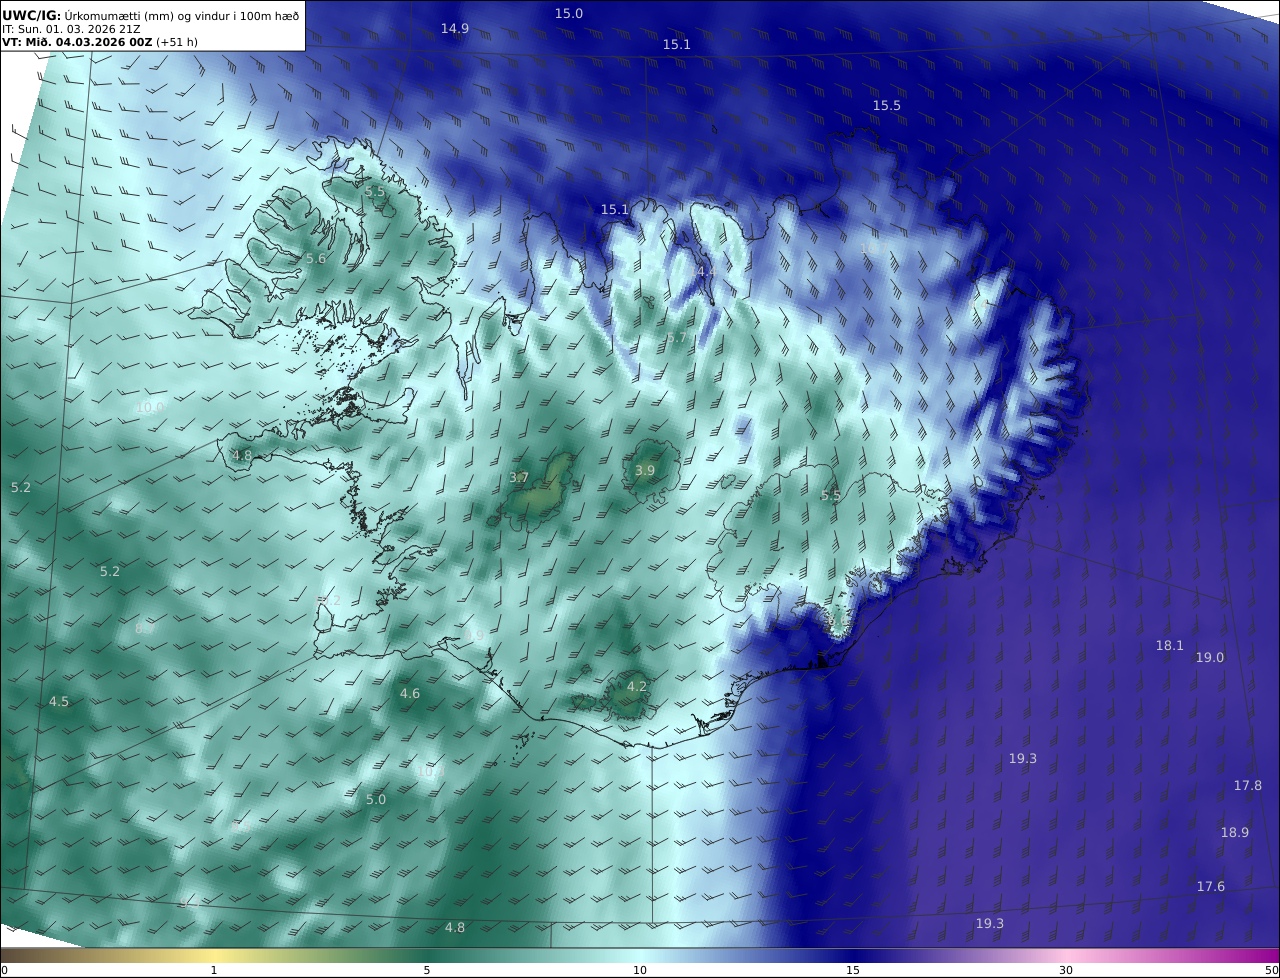The height and width of the screenshot is (978, 1280).
Task: Click the "10" tick on the color scale
Action: pyautogui.click(x=640, y=970)
